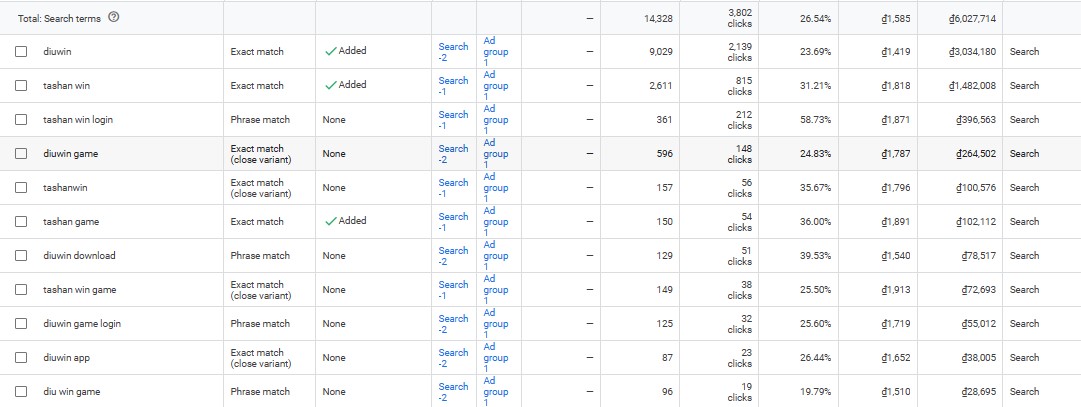Image resolution: width=1081 pixels, height=407 pixels.
Task: Click the tashan win game search term
Action: (79, 290)
